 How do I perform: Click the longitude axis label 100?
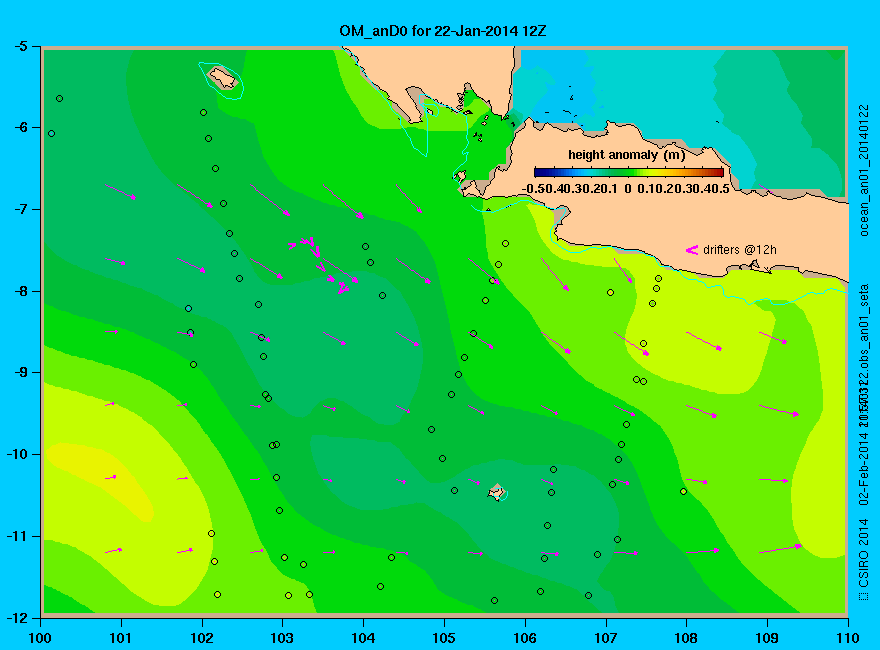[x=40, y=638]
